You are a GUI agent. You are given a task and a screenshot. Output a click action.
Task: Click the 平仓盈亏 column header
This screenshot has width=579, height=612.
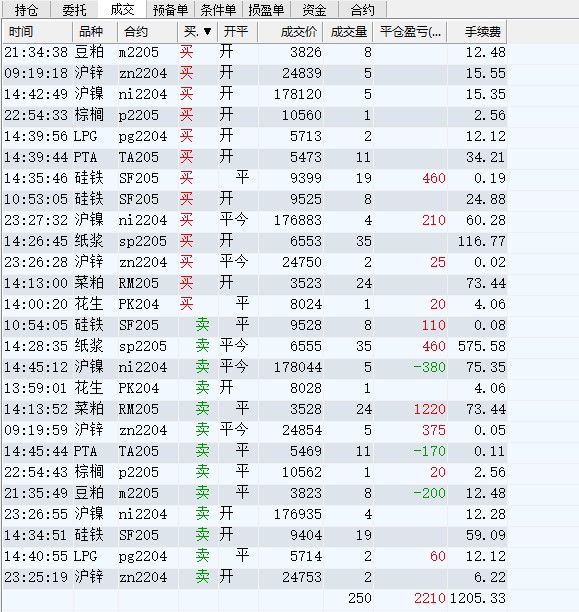click(410, 32)
